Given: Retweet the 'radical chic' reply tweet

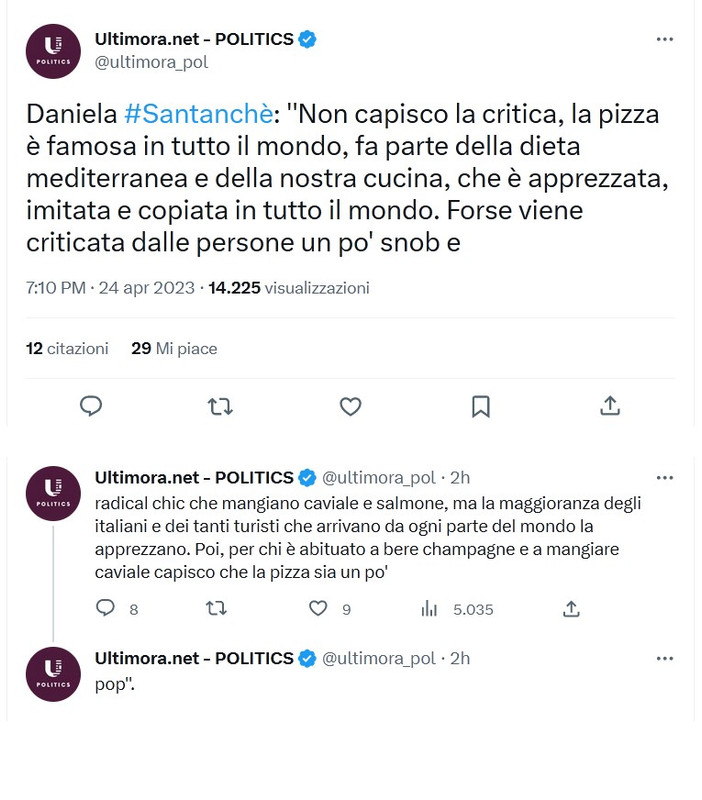Looking at the screenshot, I should 215,608.
